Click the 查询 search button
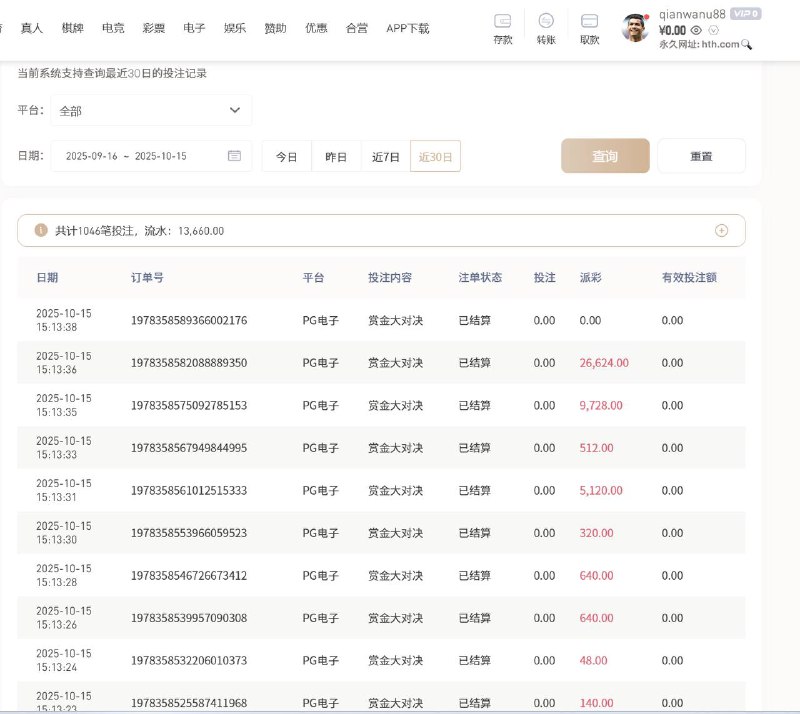Image resolution: width=800 pixels, height=714 pixels. pyautogui.click(x=605, y=156)
